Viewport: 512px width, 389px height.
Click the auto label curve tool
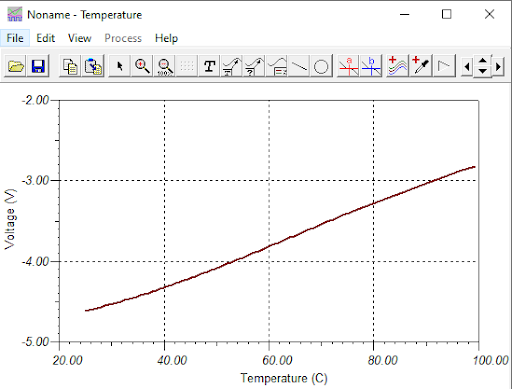coord(232,66)
